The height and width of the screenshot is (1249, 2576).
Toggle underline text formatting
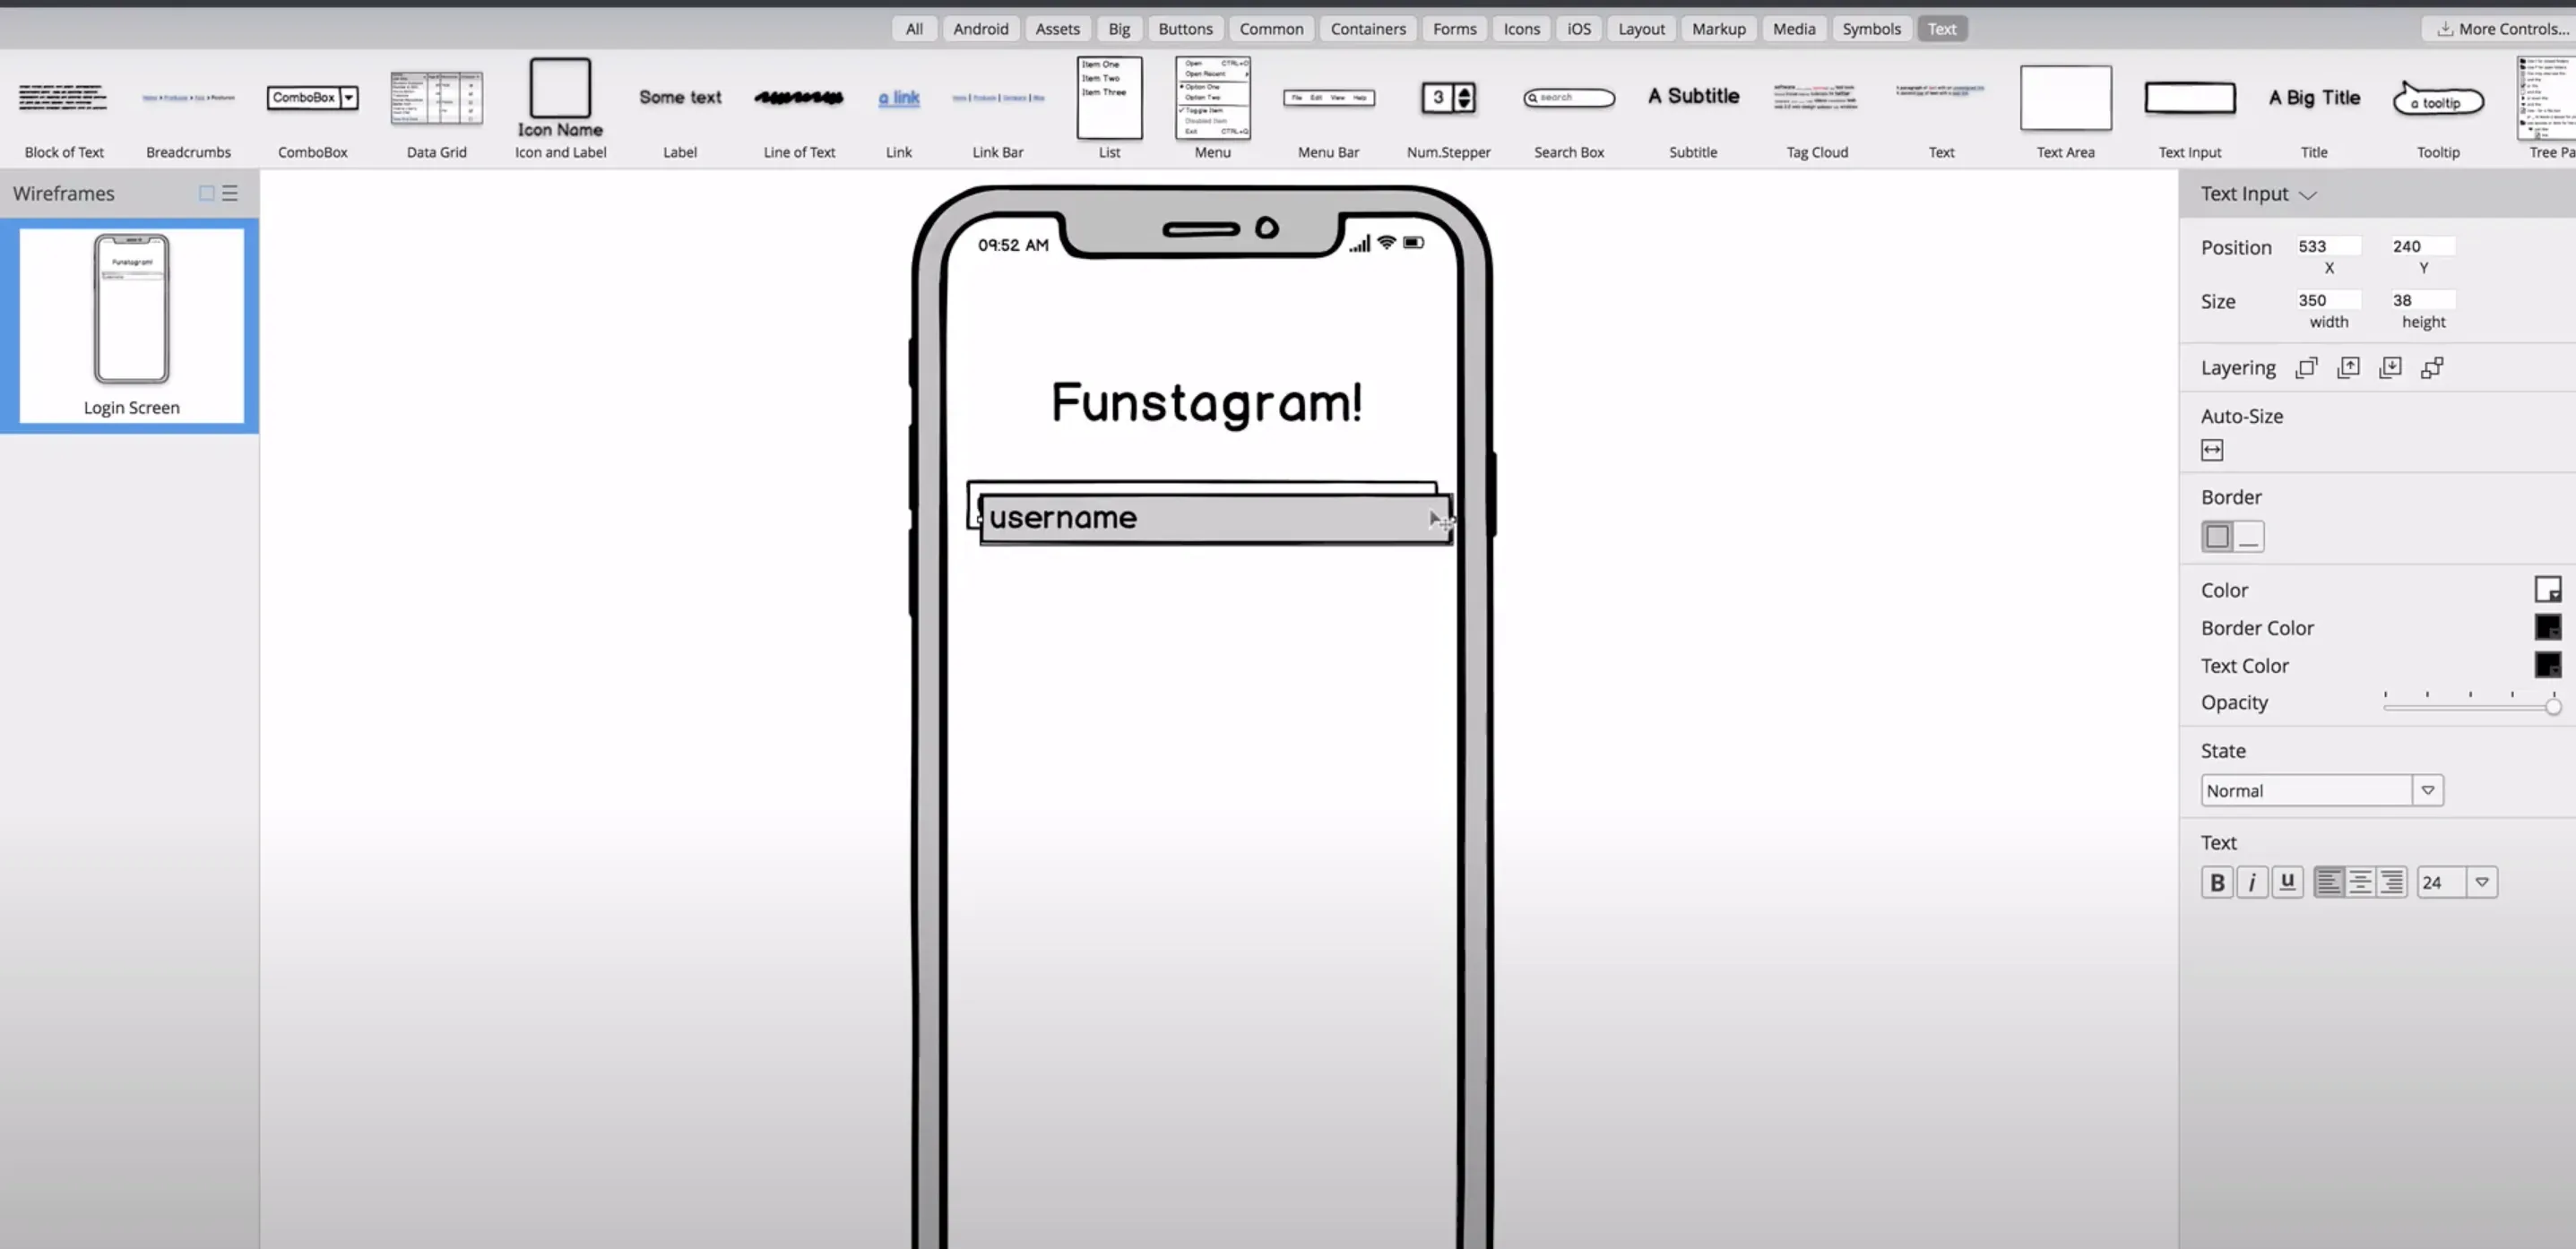coord(2287,882)
